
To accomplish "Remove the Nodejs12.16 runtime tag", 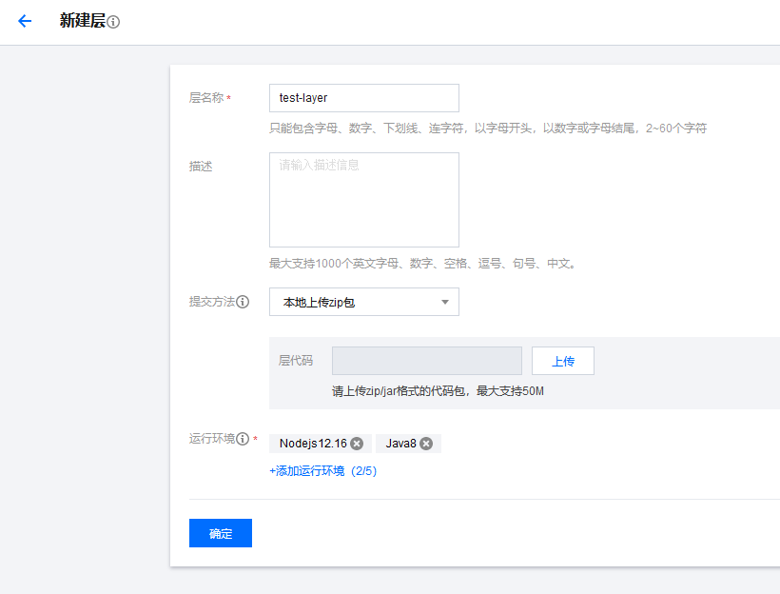I will [x=357, y=443].
